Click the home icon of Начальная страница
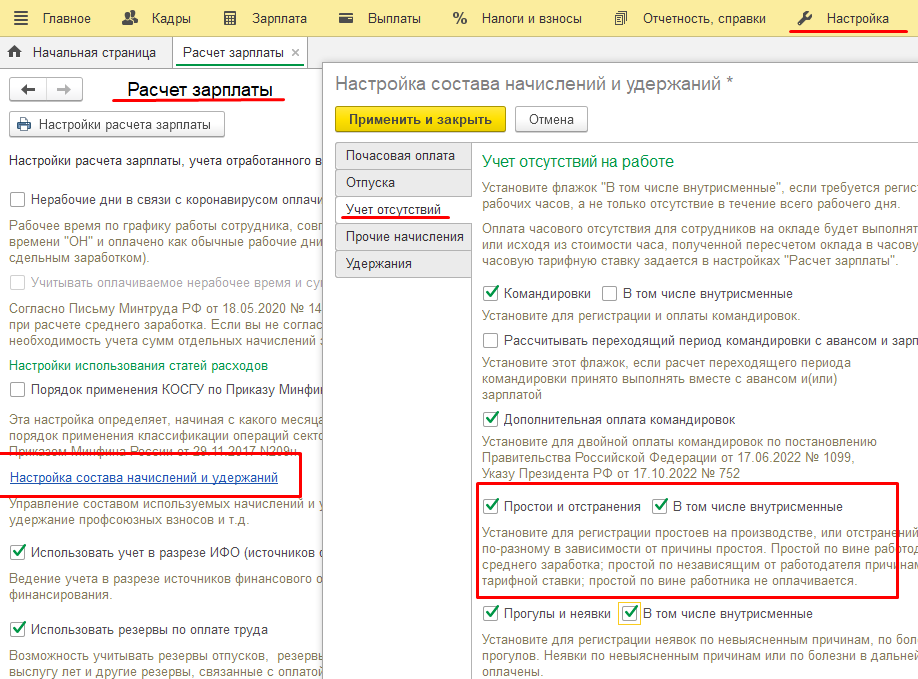 tap(15, 52)
